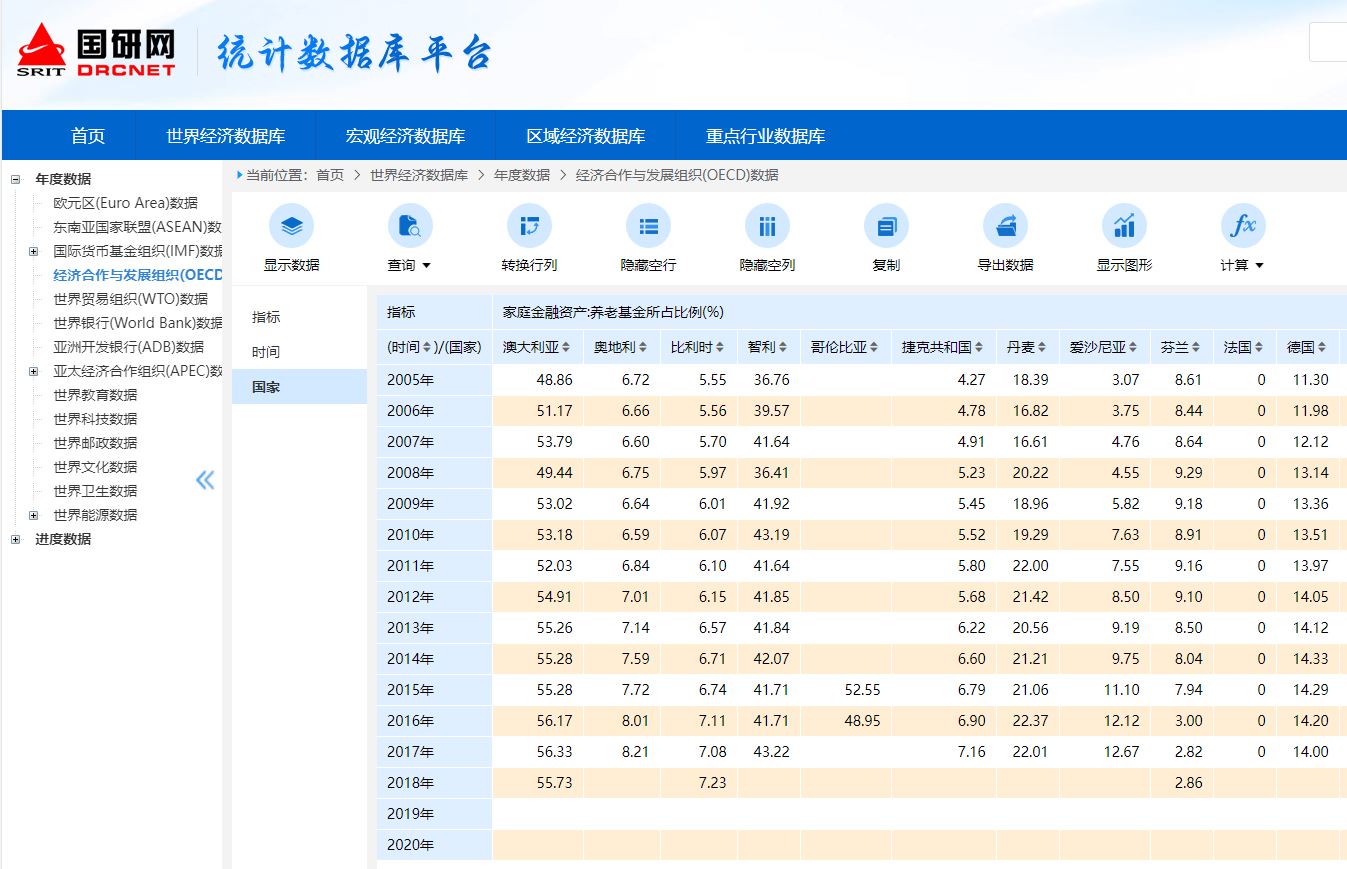The height and width of the screenshot is (869, 1347).
Task: Click the 显示数据 (Display Data) icon
Action: (291, 238)
